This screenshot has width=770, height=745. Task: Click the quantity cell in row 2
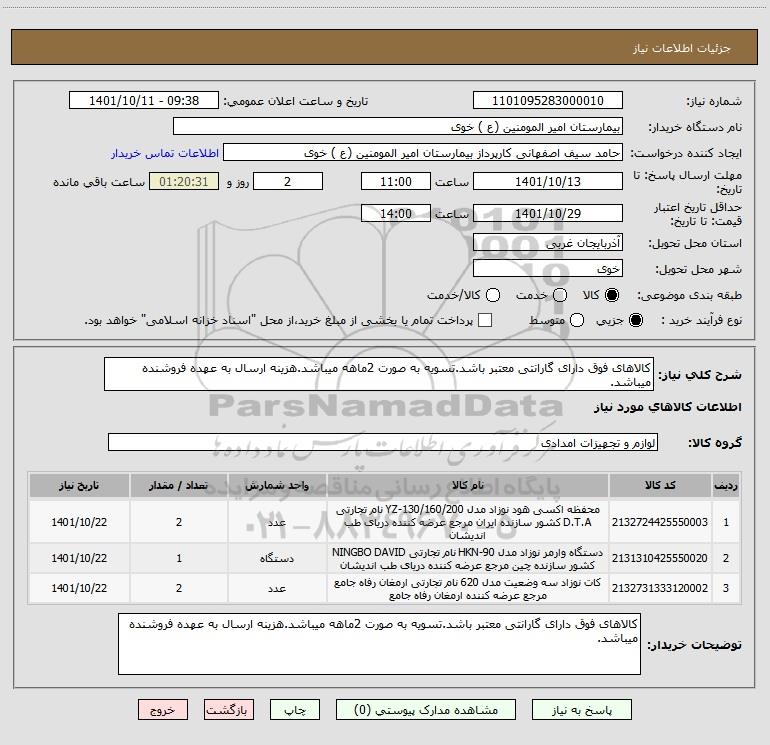[x=179, y=558]
